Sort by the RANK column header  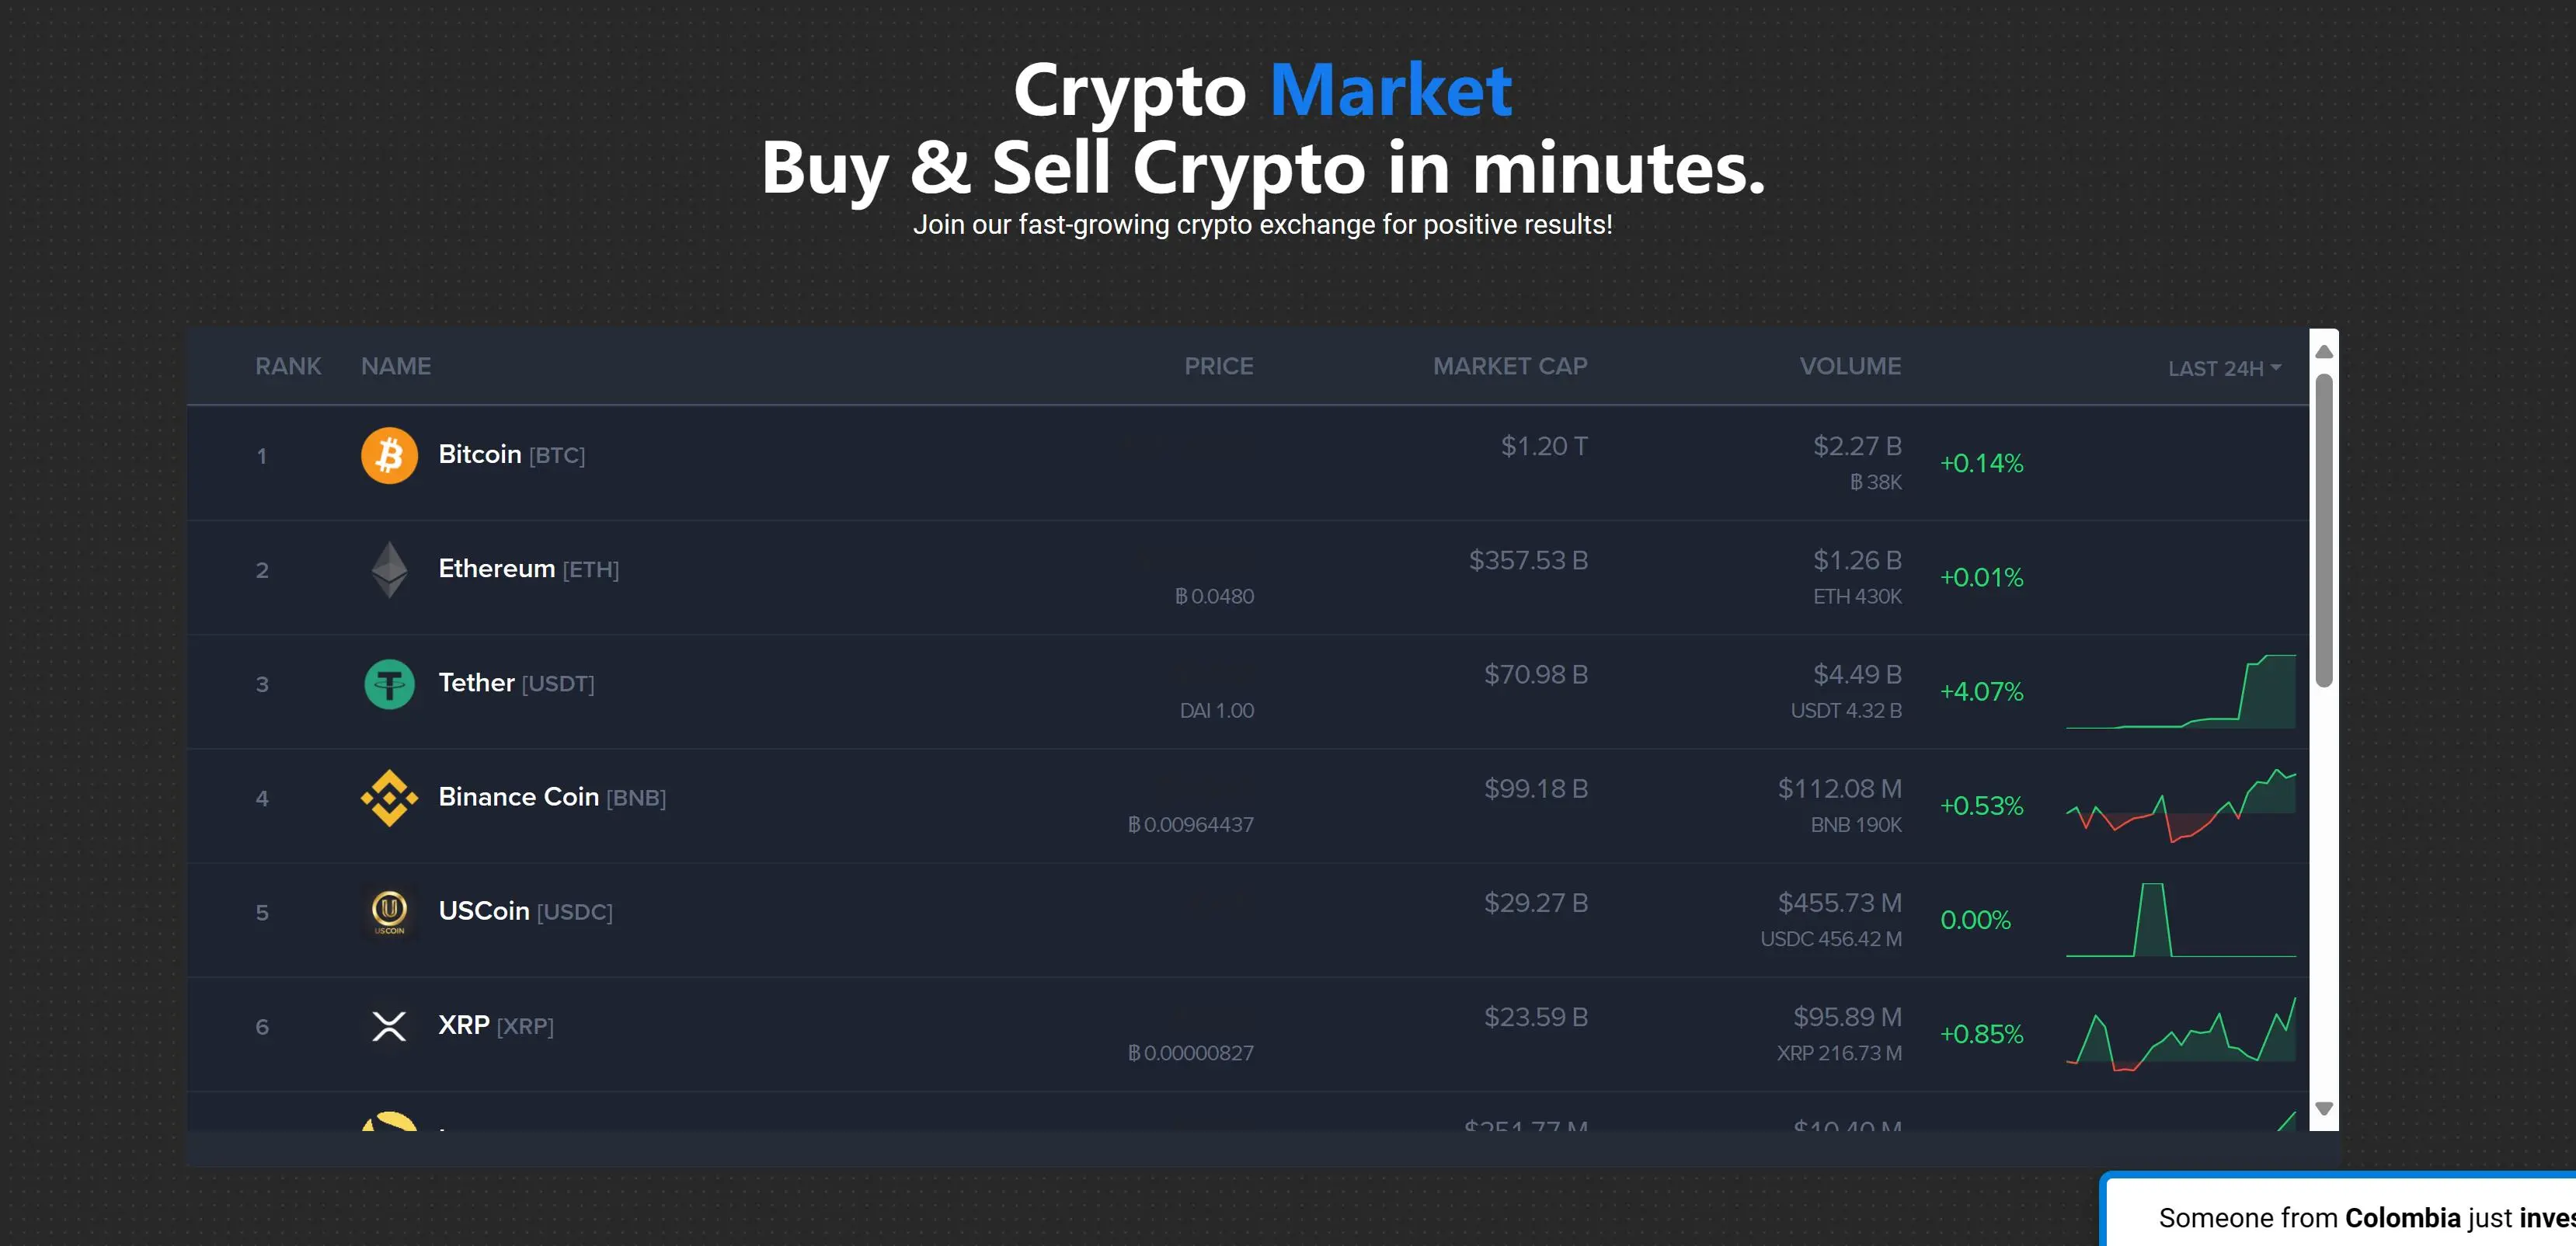pyautogui.click(x=288, y=366)
